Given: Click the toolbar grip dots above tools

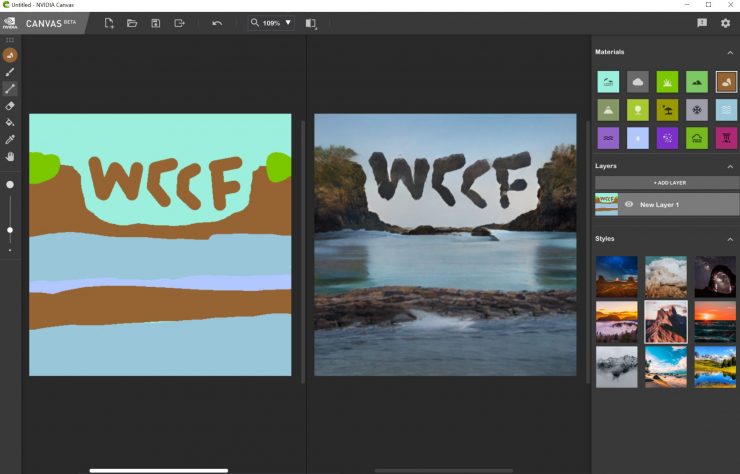Looking at the screenshot, I should (10, 40).
